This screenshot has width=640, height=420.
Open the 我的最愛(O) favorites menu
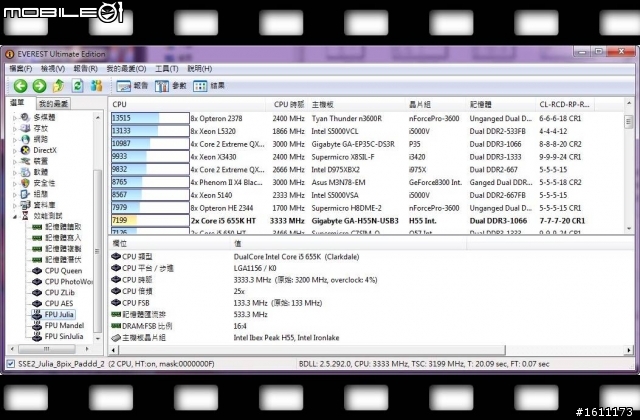126,69
